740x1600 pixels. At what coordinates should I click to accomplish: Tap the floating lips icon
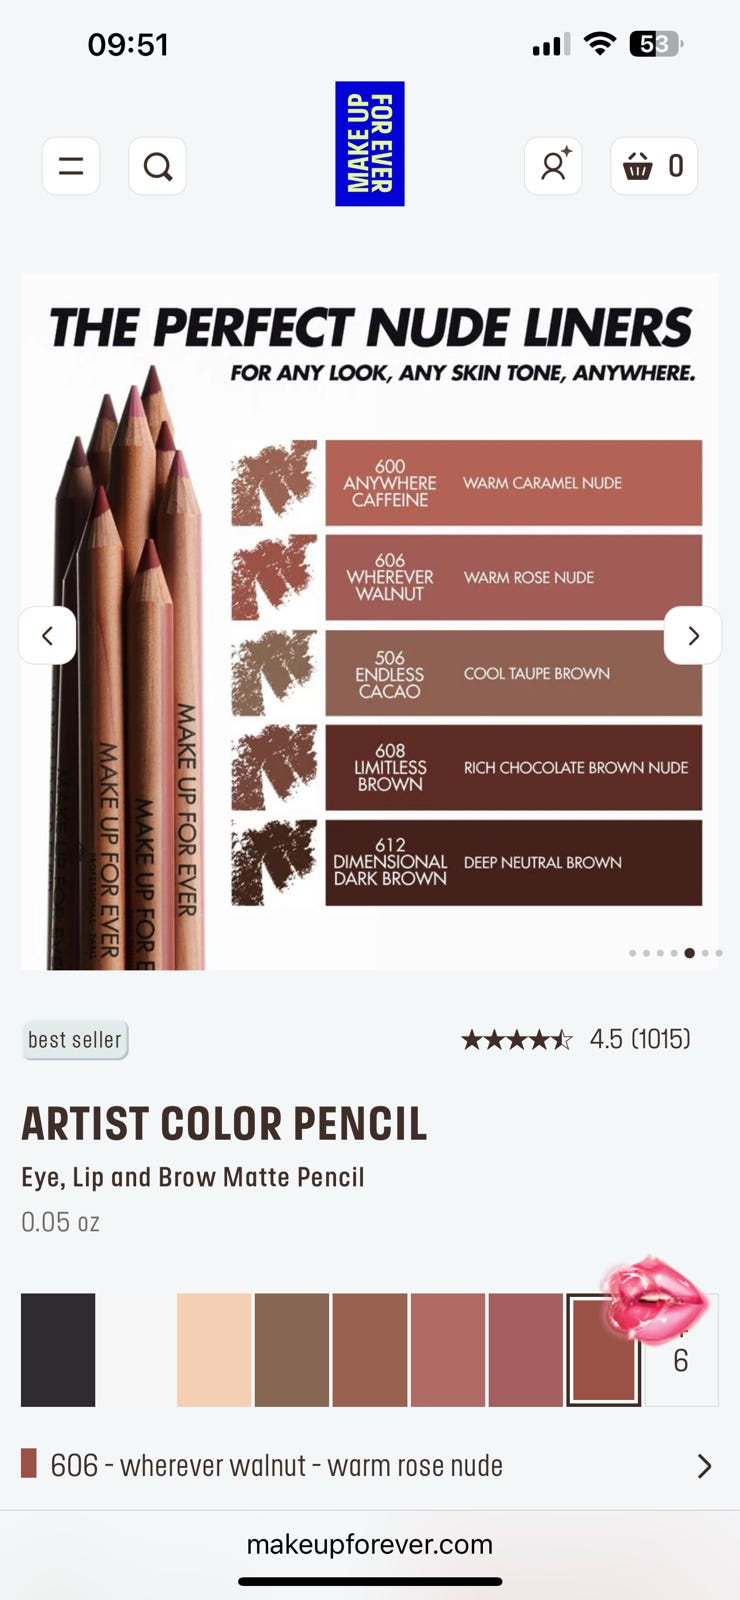(652, 1300)
